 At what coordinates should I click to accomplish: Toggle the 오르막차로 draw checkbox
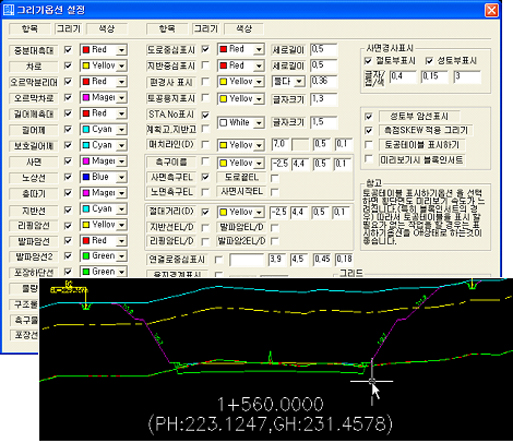[68, 97]
